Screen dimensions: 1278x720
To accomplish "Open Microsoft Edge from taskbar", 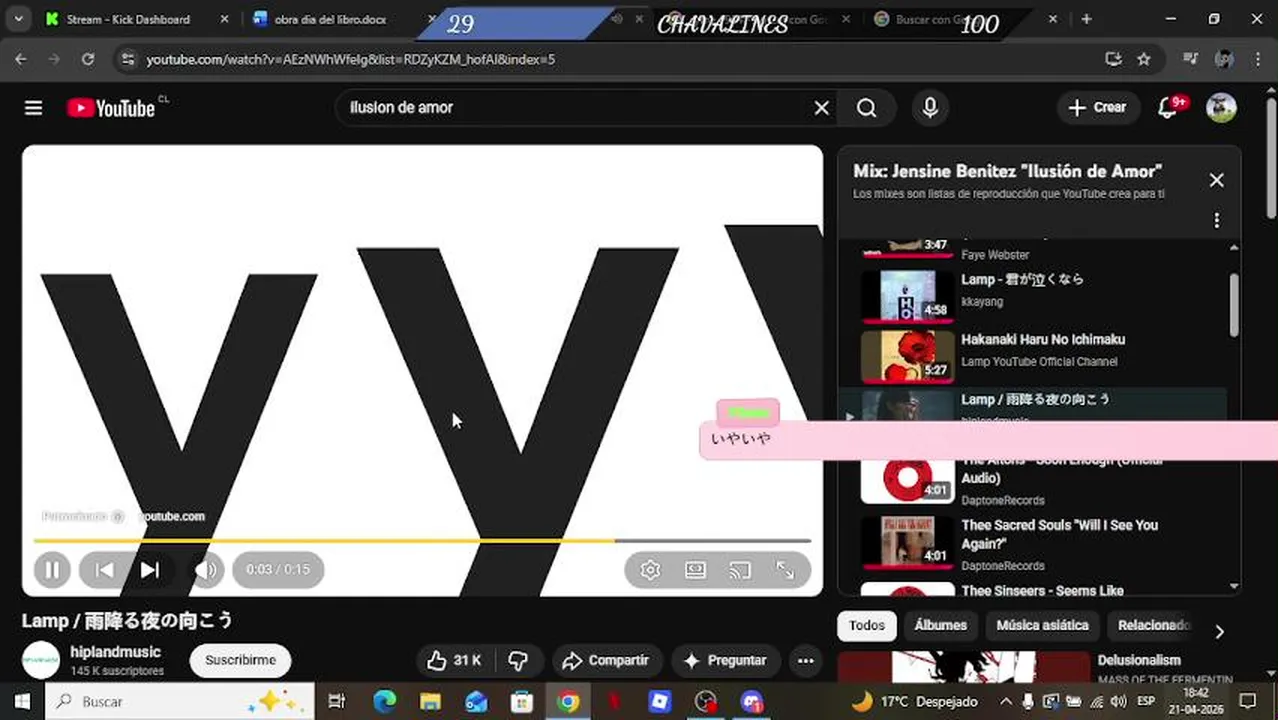I will pyautogui.click(x=384, y=701).
